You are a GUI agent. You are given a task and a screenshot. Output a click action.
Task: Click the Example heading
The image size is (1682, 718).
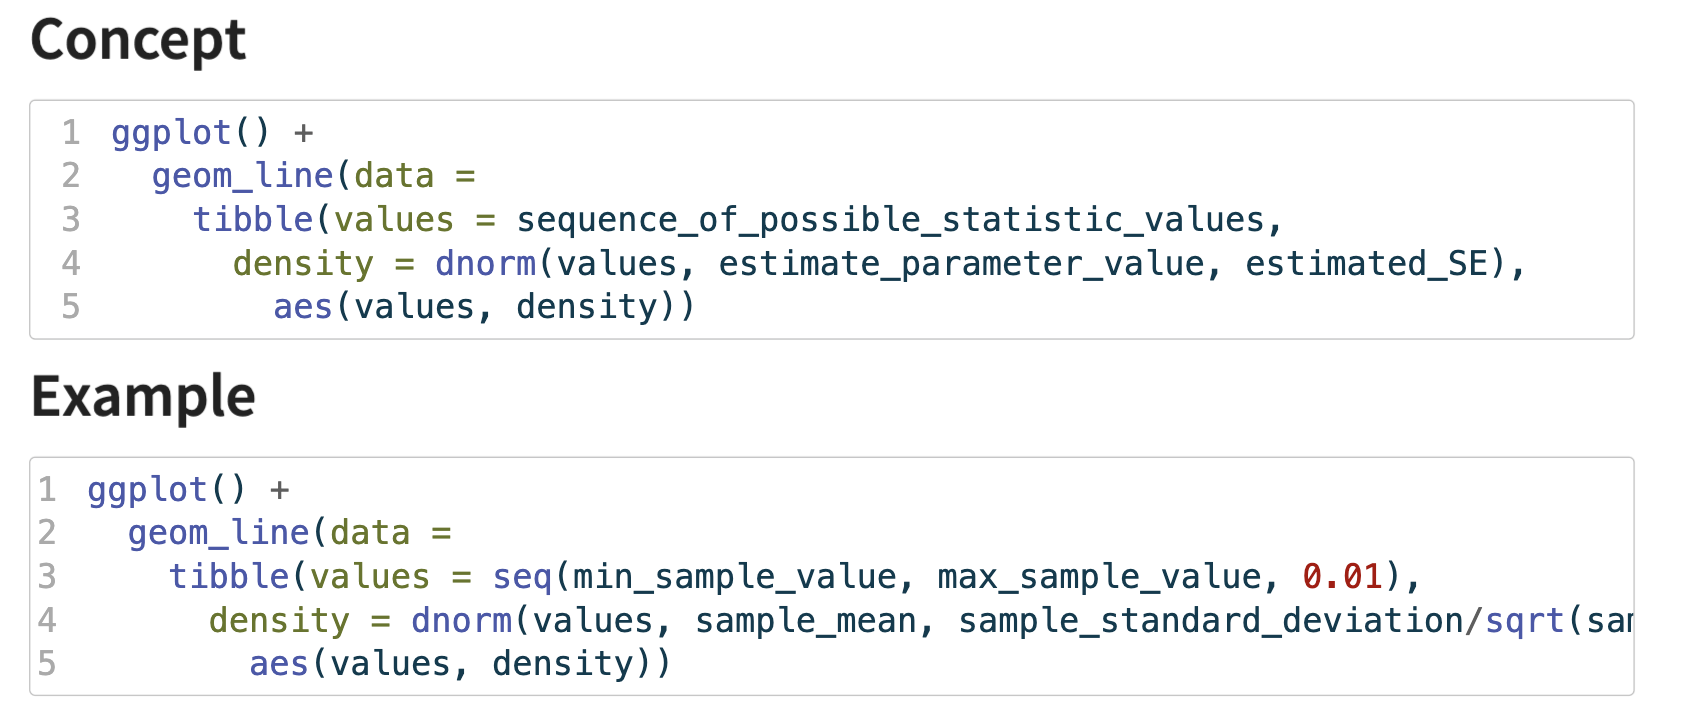click(x=143, y=397)
